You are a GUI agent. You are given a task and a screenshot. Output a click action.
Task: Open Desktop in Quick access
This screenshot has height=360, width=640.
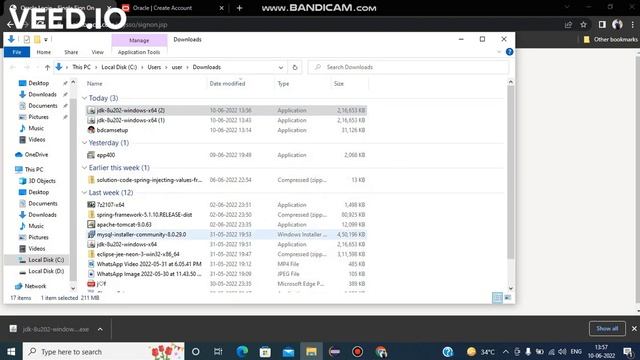click(38, 83)
